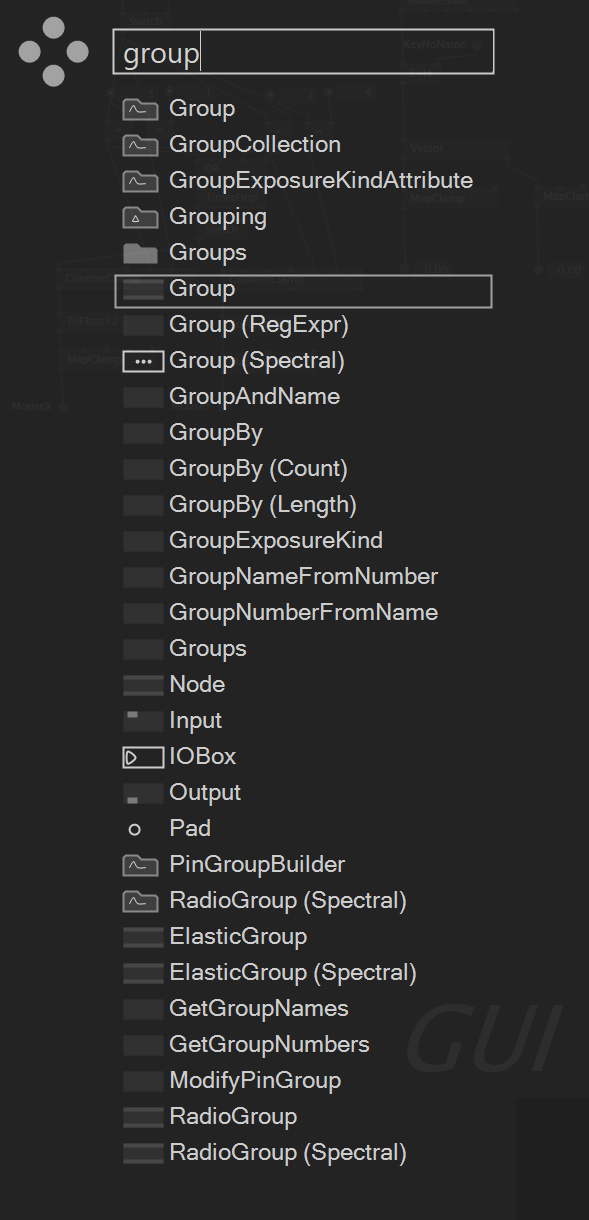Open the filled Groups folder icon
Image resolution: width=589 pixels, height=1220 pixels.
point(141,253)
